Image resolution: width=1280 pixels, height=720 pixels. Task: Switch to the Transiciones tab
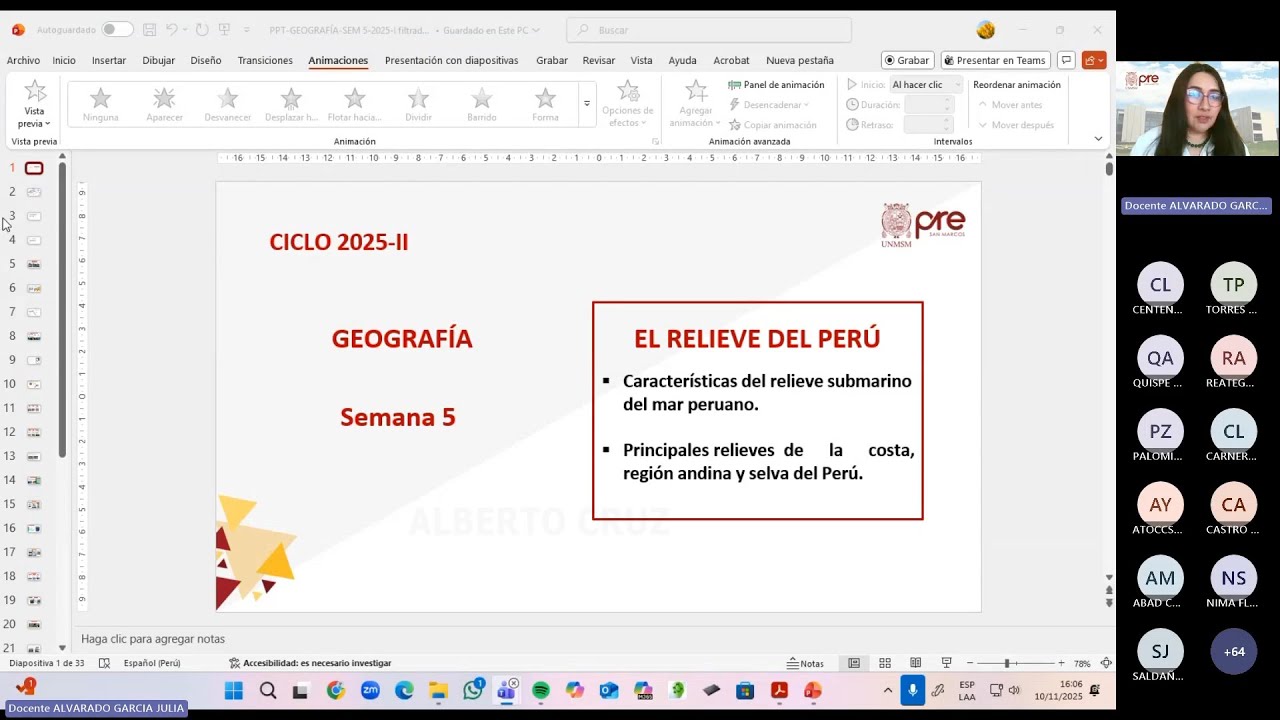coord(265,60)
